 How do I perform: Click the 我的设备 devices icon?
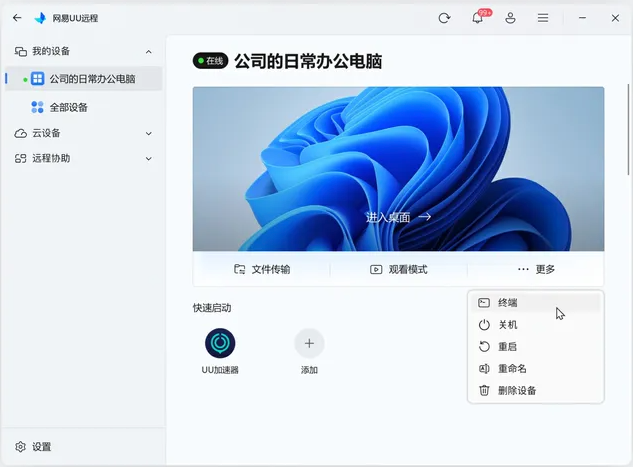[21, 52]
